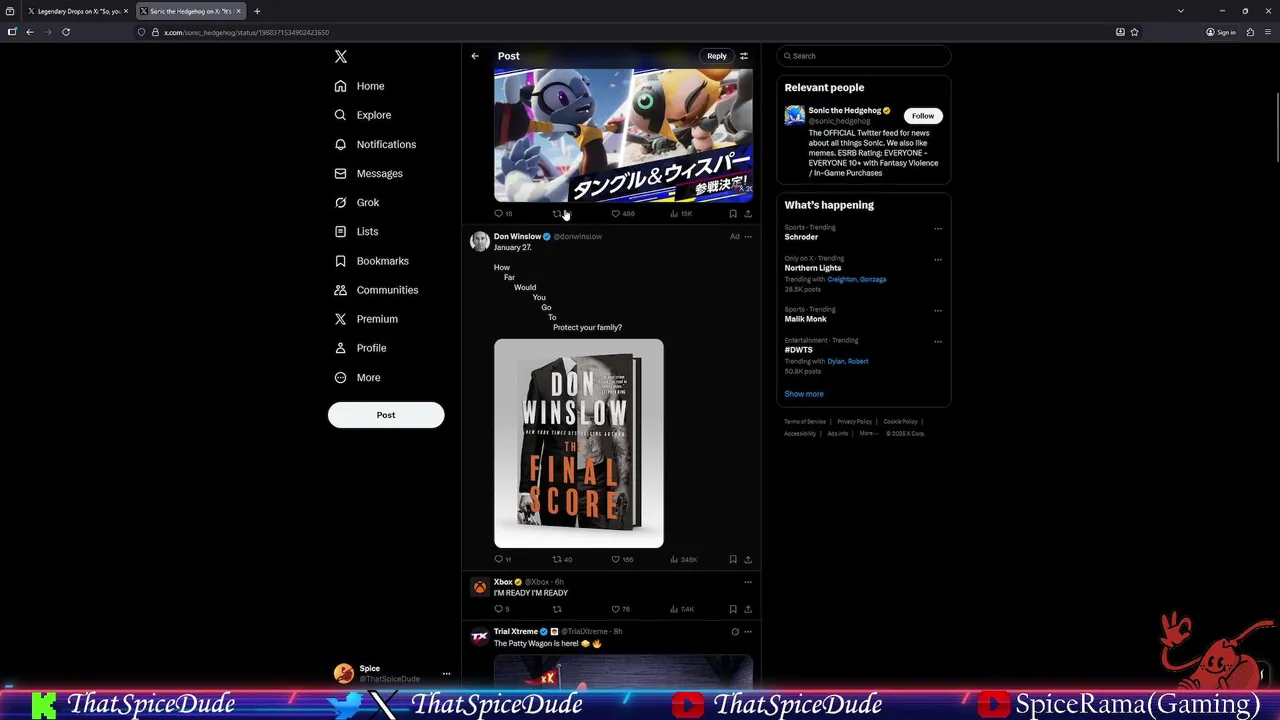The image size is (1280, 720).
Task: Open options for Schroder trend
Action: click(938, 228)
